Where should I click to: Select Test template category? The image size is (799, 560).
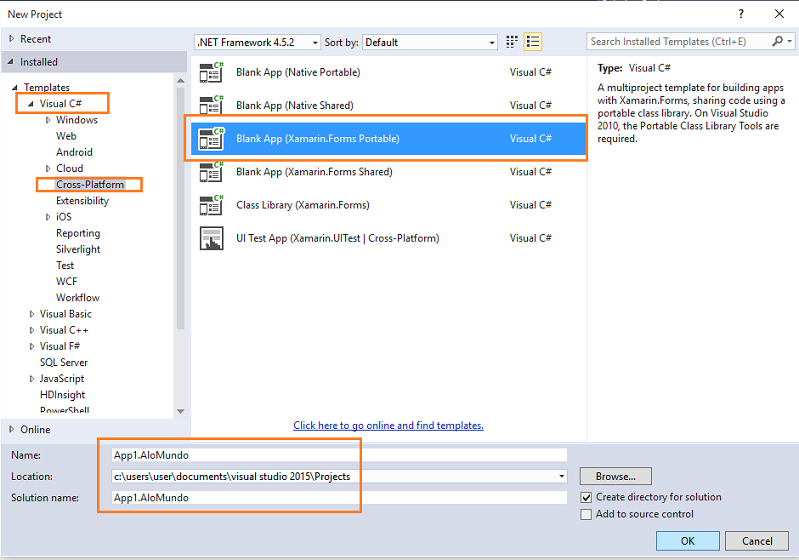(65, 265)
